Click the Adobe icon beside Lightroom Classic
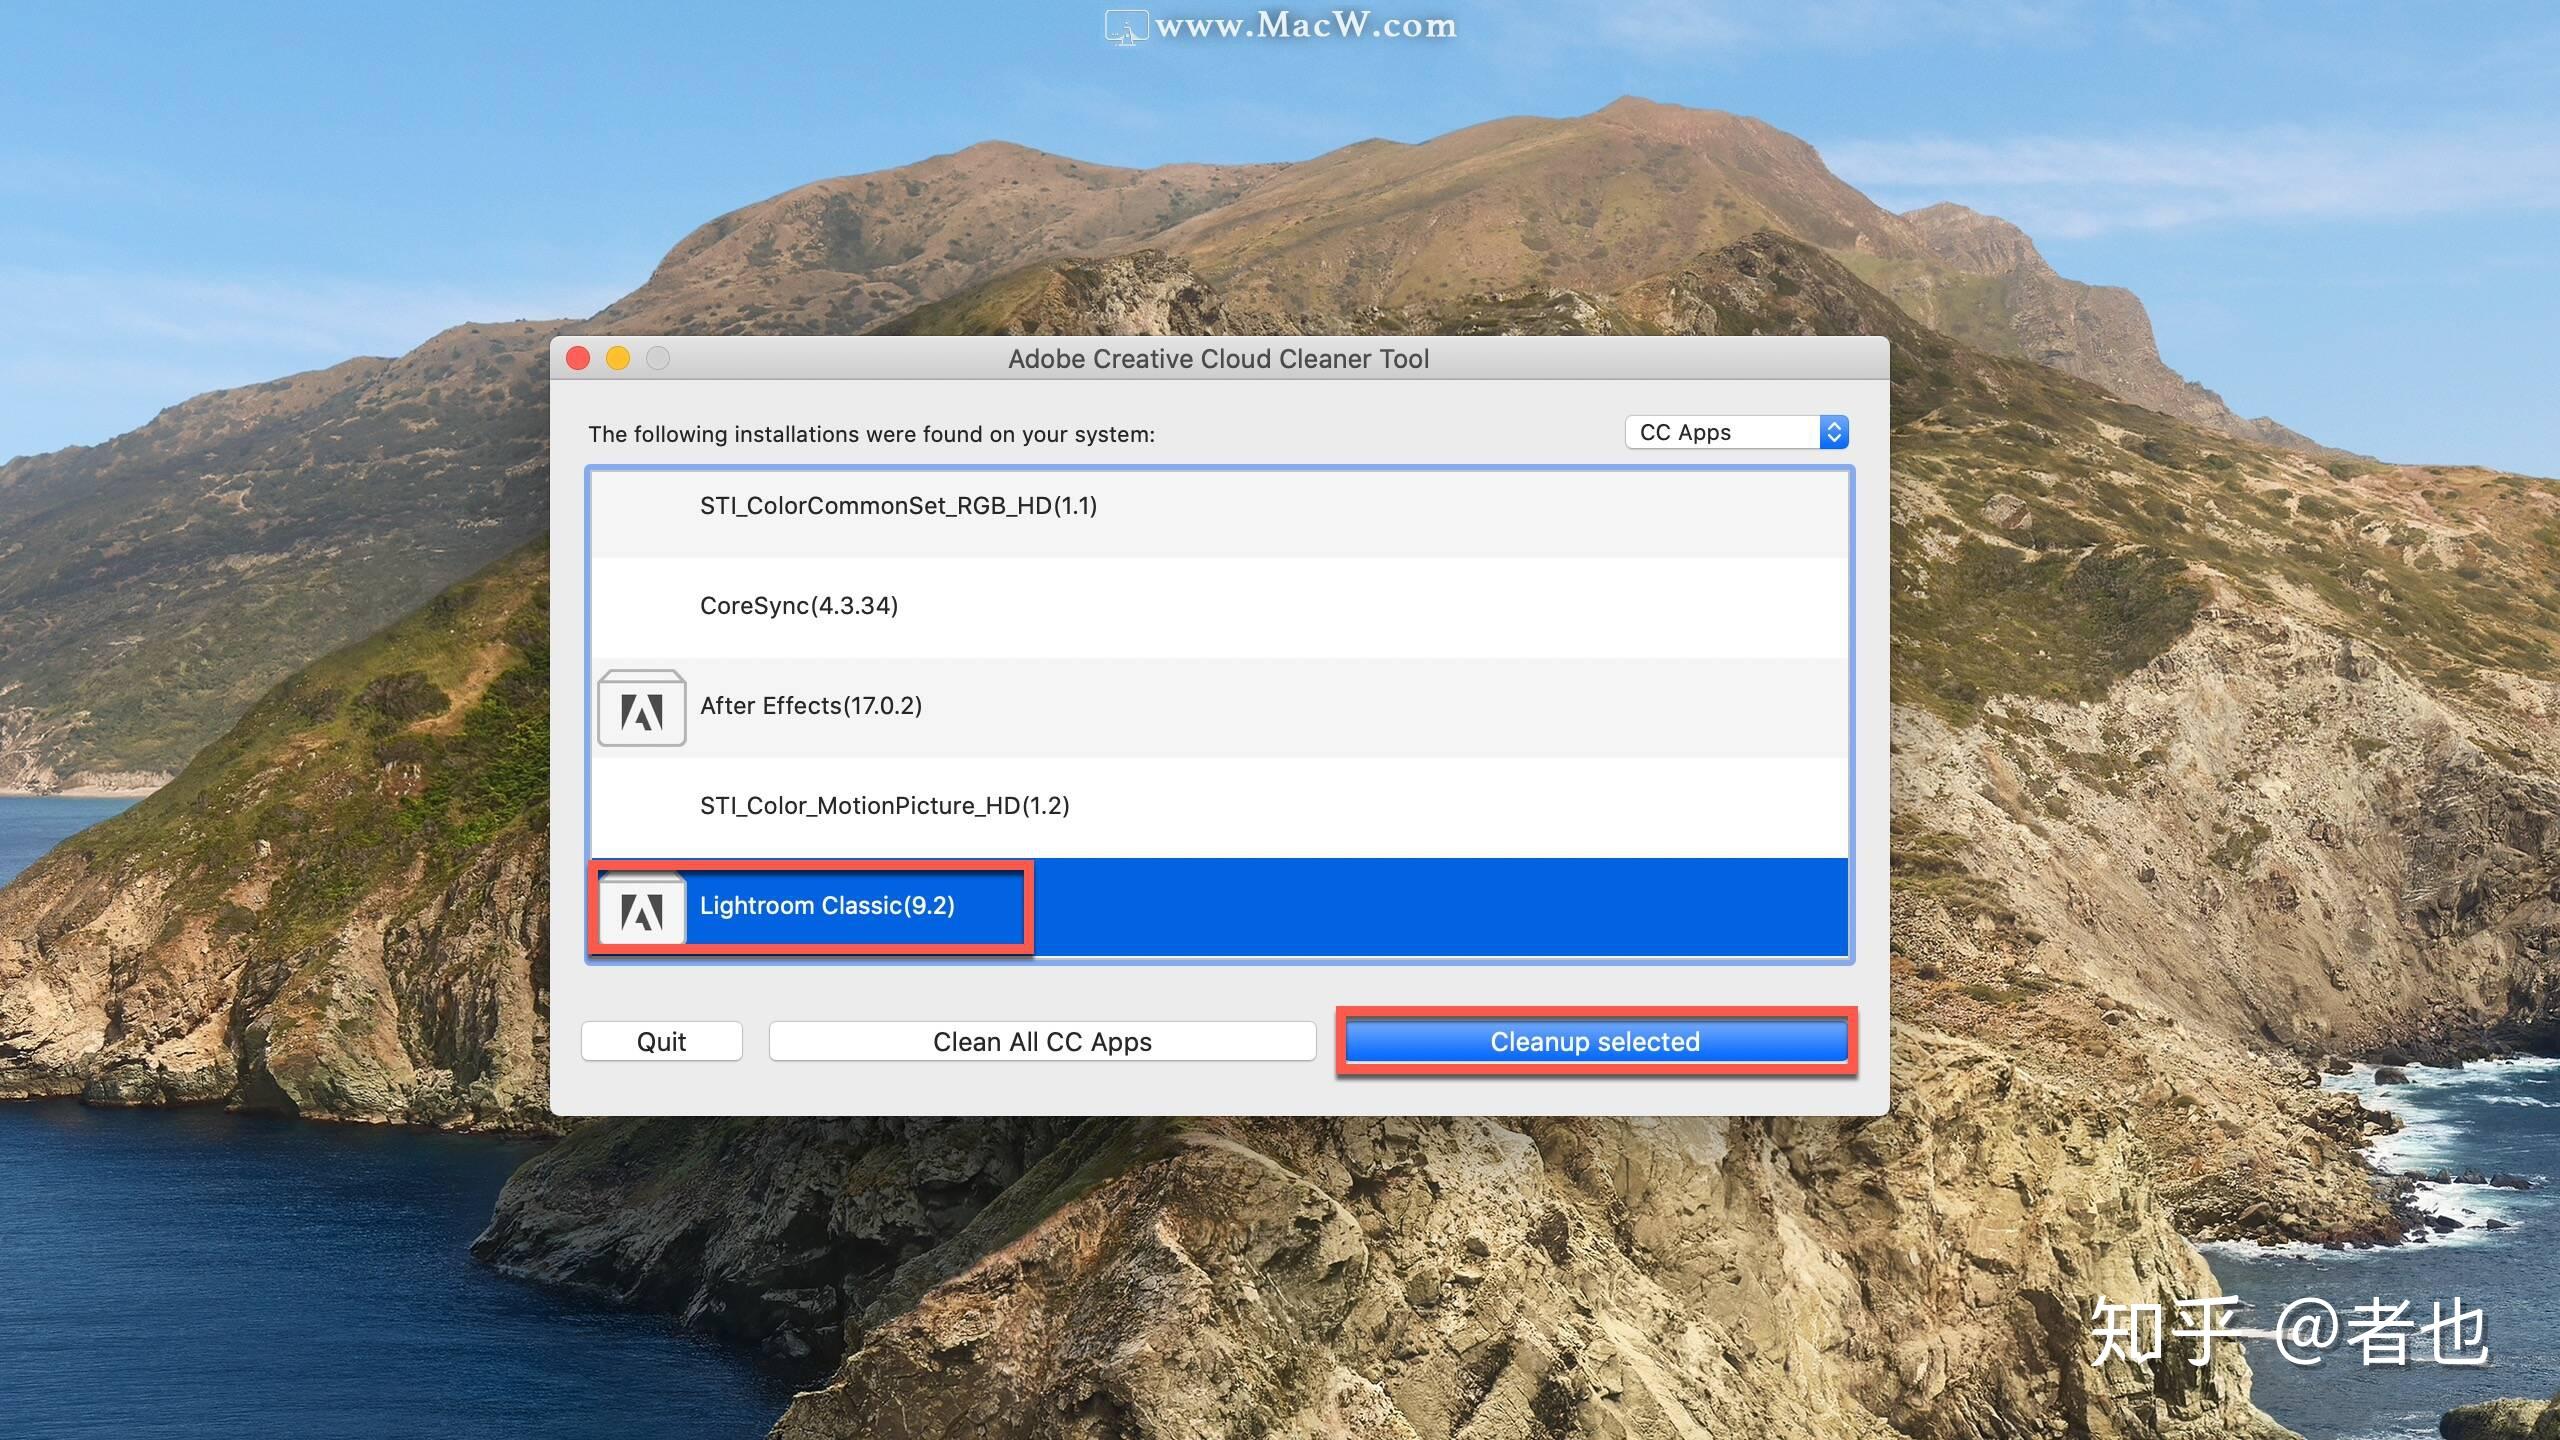The width and height of the screenshot is (2560, 1440). pyautogui.click(x=641, y=908)
